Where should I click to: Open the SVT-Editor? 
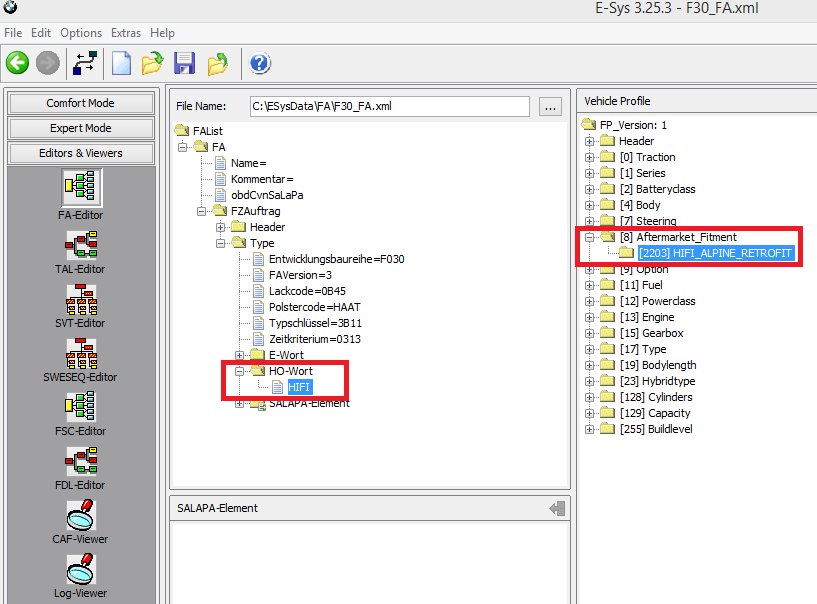click(81, 306)
